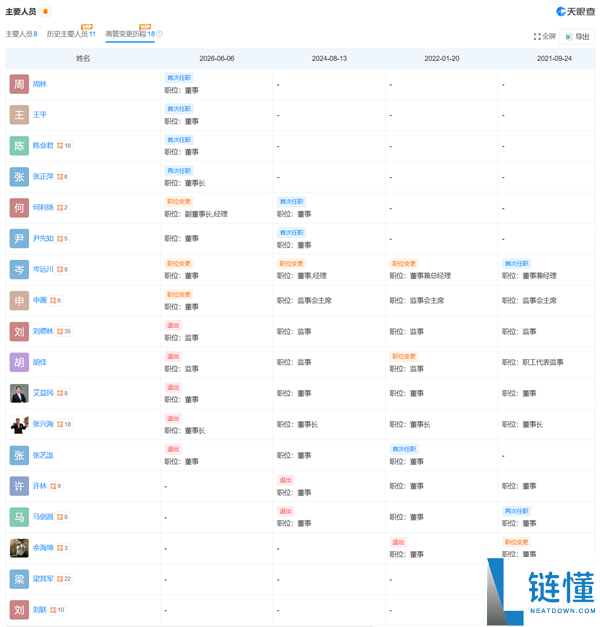
Task: Click the 全屏 fullscreen icon
Action: tap(537, 37)
